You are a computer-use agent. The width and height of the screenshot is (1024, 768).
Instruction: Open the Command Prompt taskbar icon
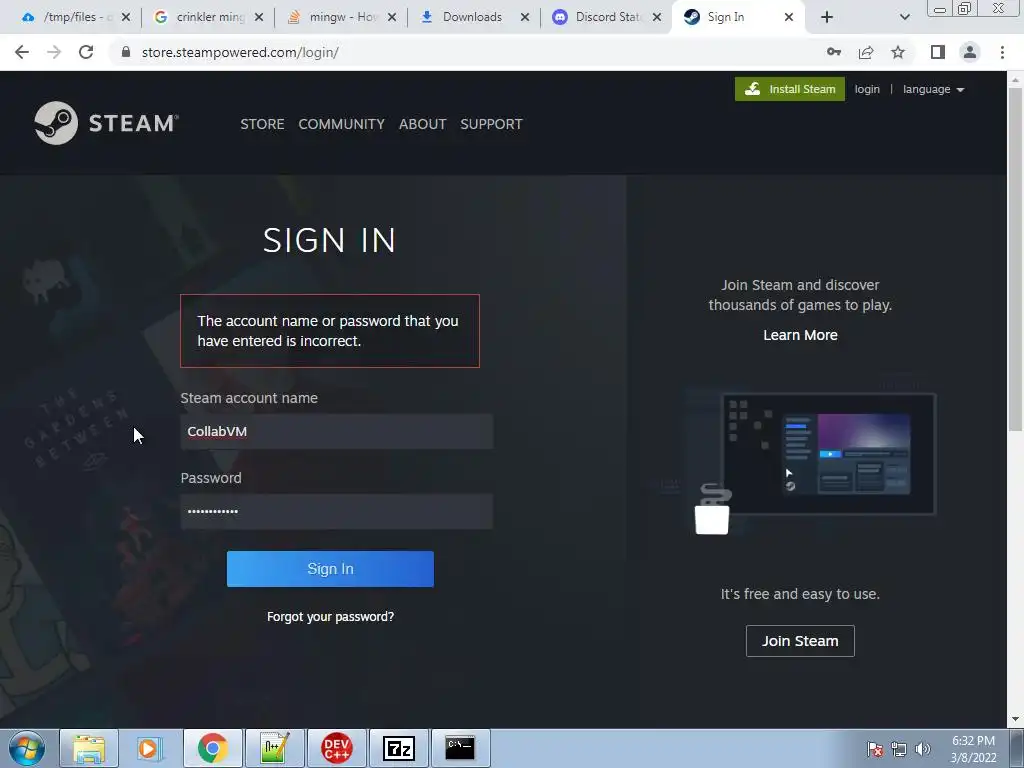(x=460, y=748)
